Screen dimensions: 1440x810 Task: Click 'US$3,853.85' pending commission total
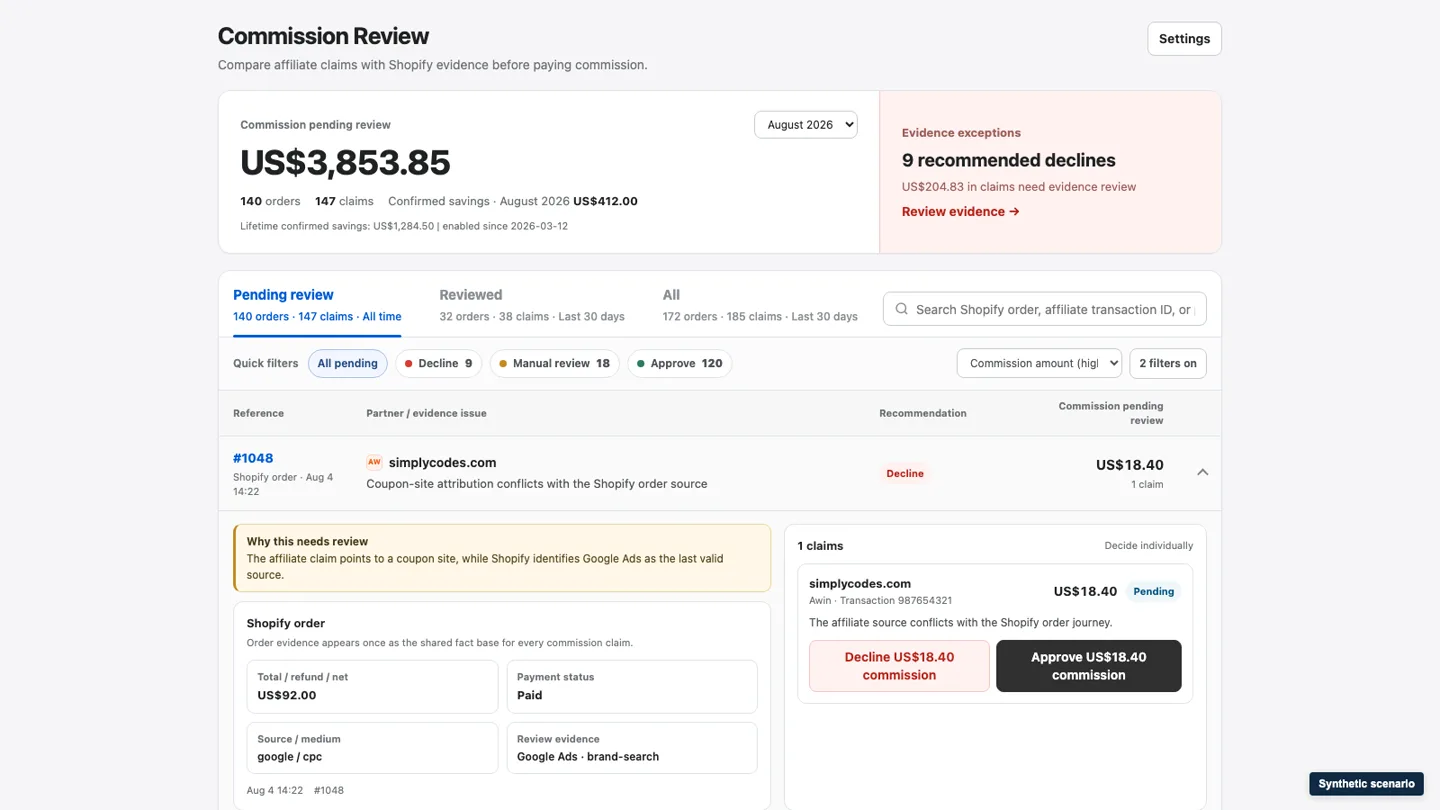tap(345, 162)
